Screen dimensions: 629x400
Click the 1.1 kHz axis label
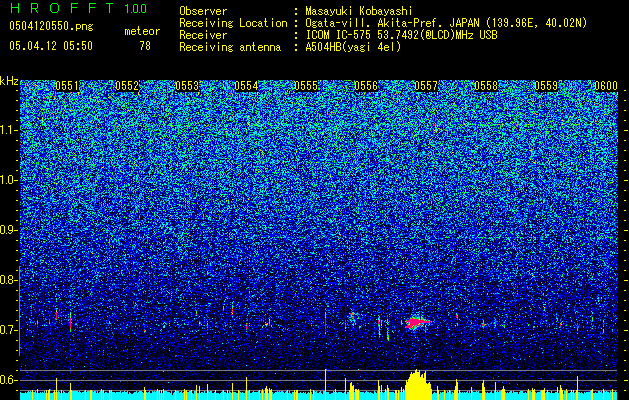(x=9, y=130)
